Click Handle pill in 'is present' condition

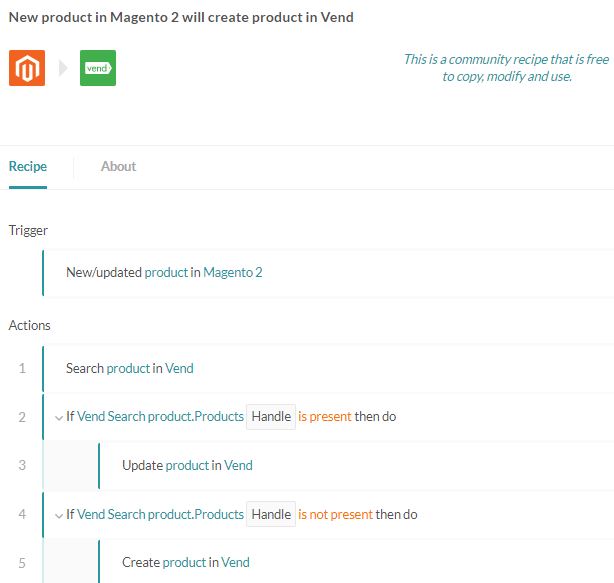271,417
